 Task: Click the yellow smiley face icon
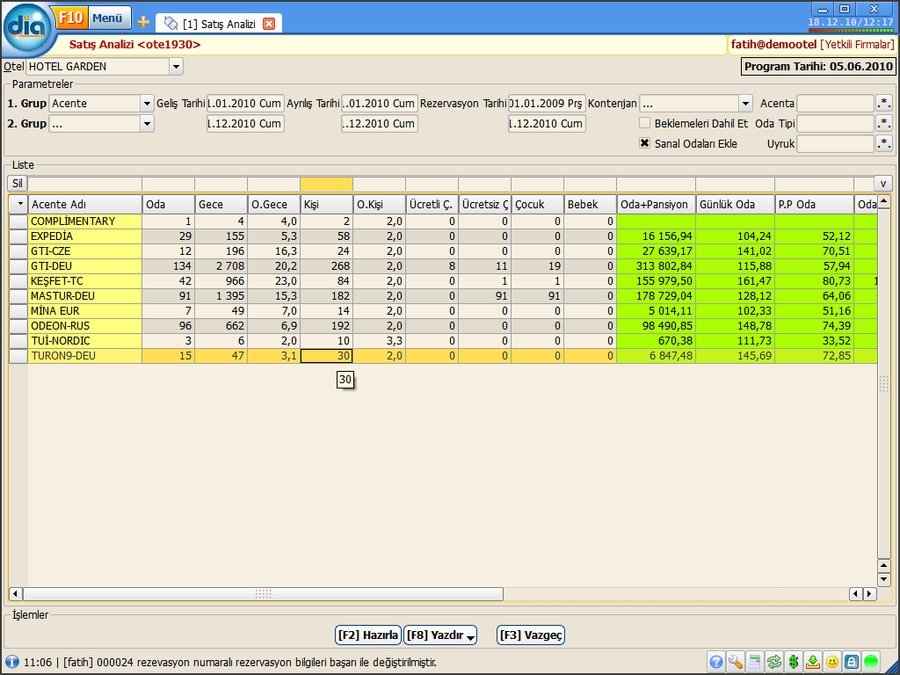tap(832, 662)
